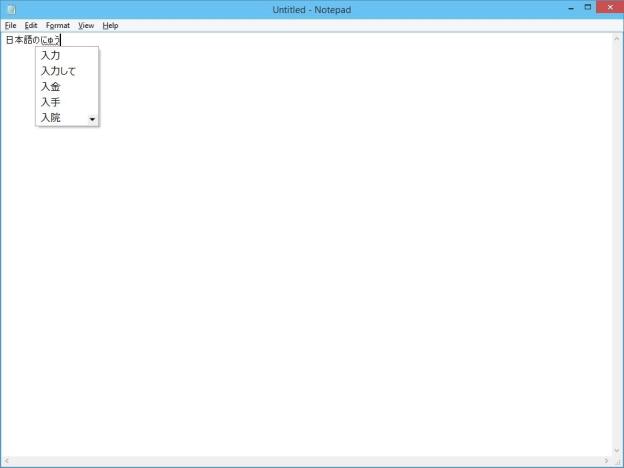Image resolution: width=624 pixels, height=468 pixels.
Task: Click the horizontal scrollbar right arrow
Action: [x=606, y=461]
